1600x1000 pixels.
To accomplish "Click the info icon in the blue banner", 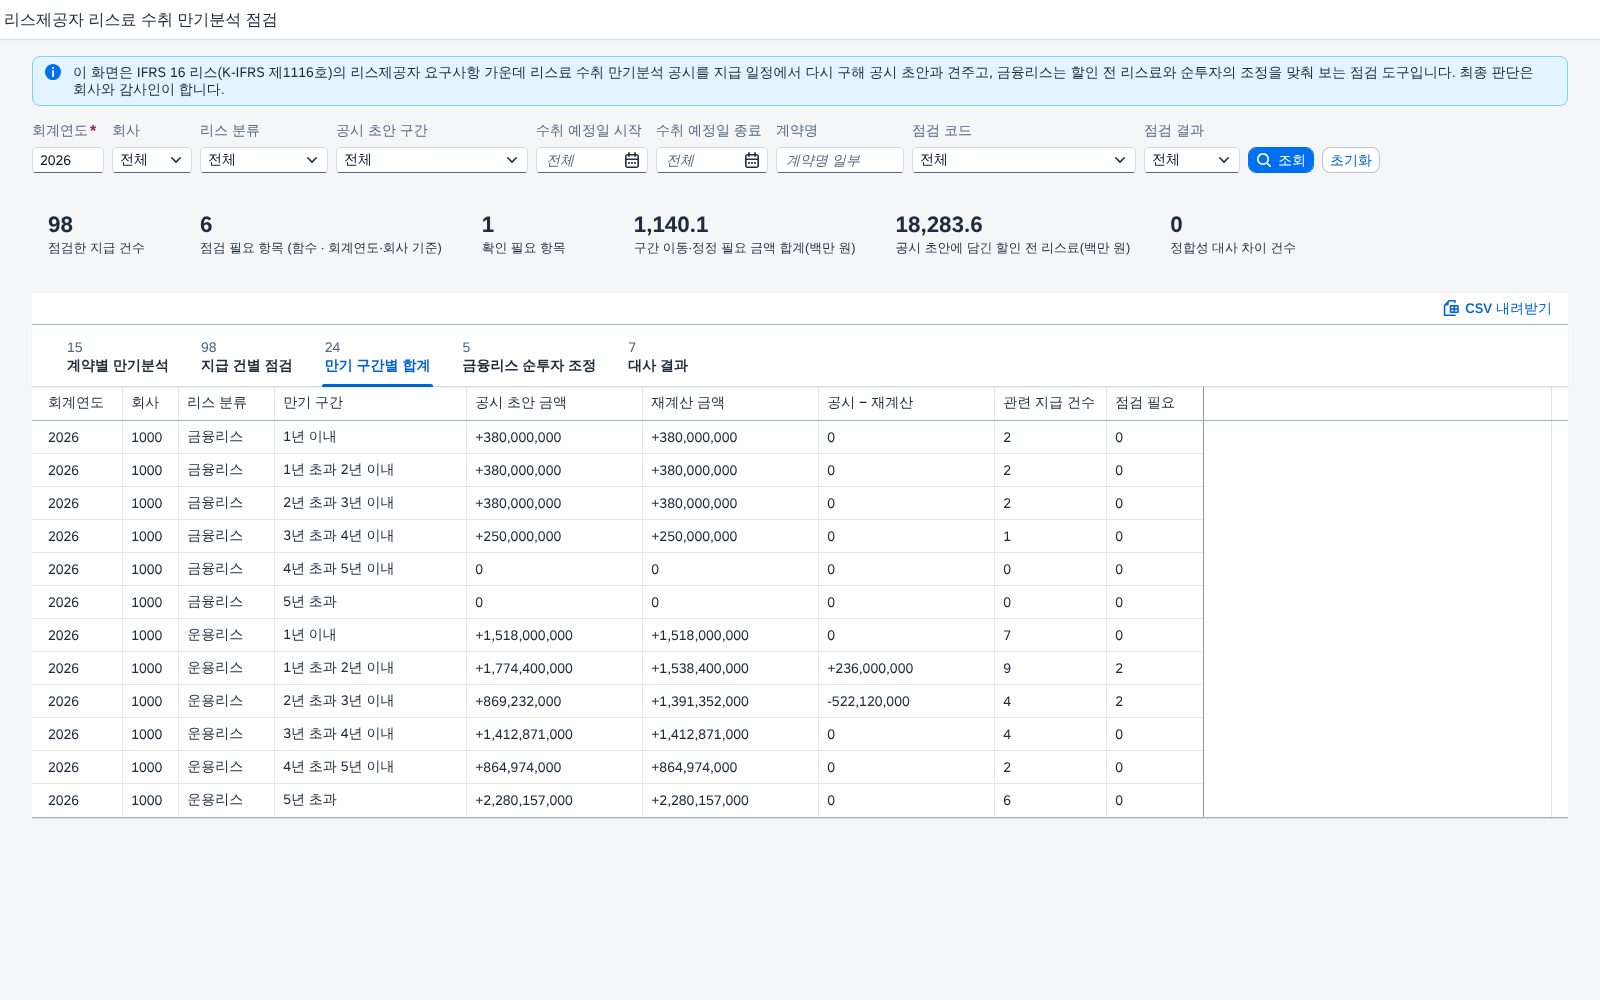I will pyautogui.click(x=53, y=72).
